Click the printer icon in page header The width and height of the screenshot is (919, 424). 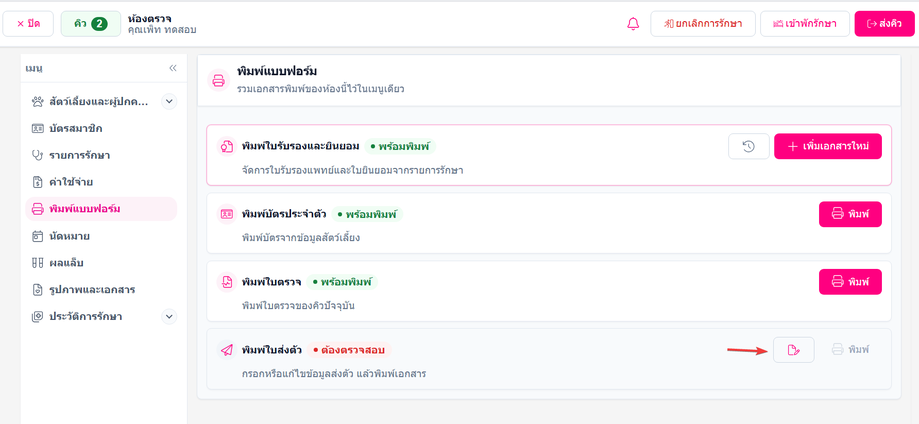(x=219, y=80)
